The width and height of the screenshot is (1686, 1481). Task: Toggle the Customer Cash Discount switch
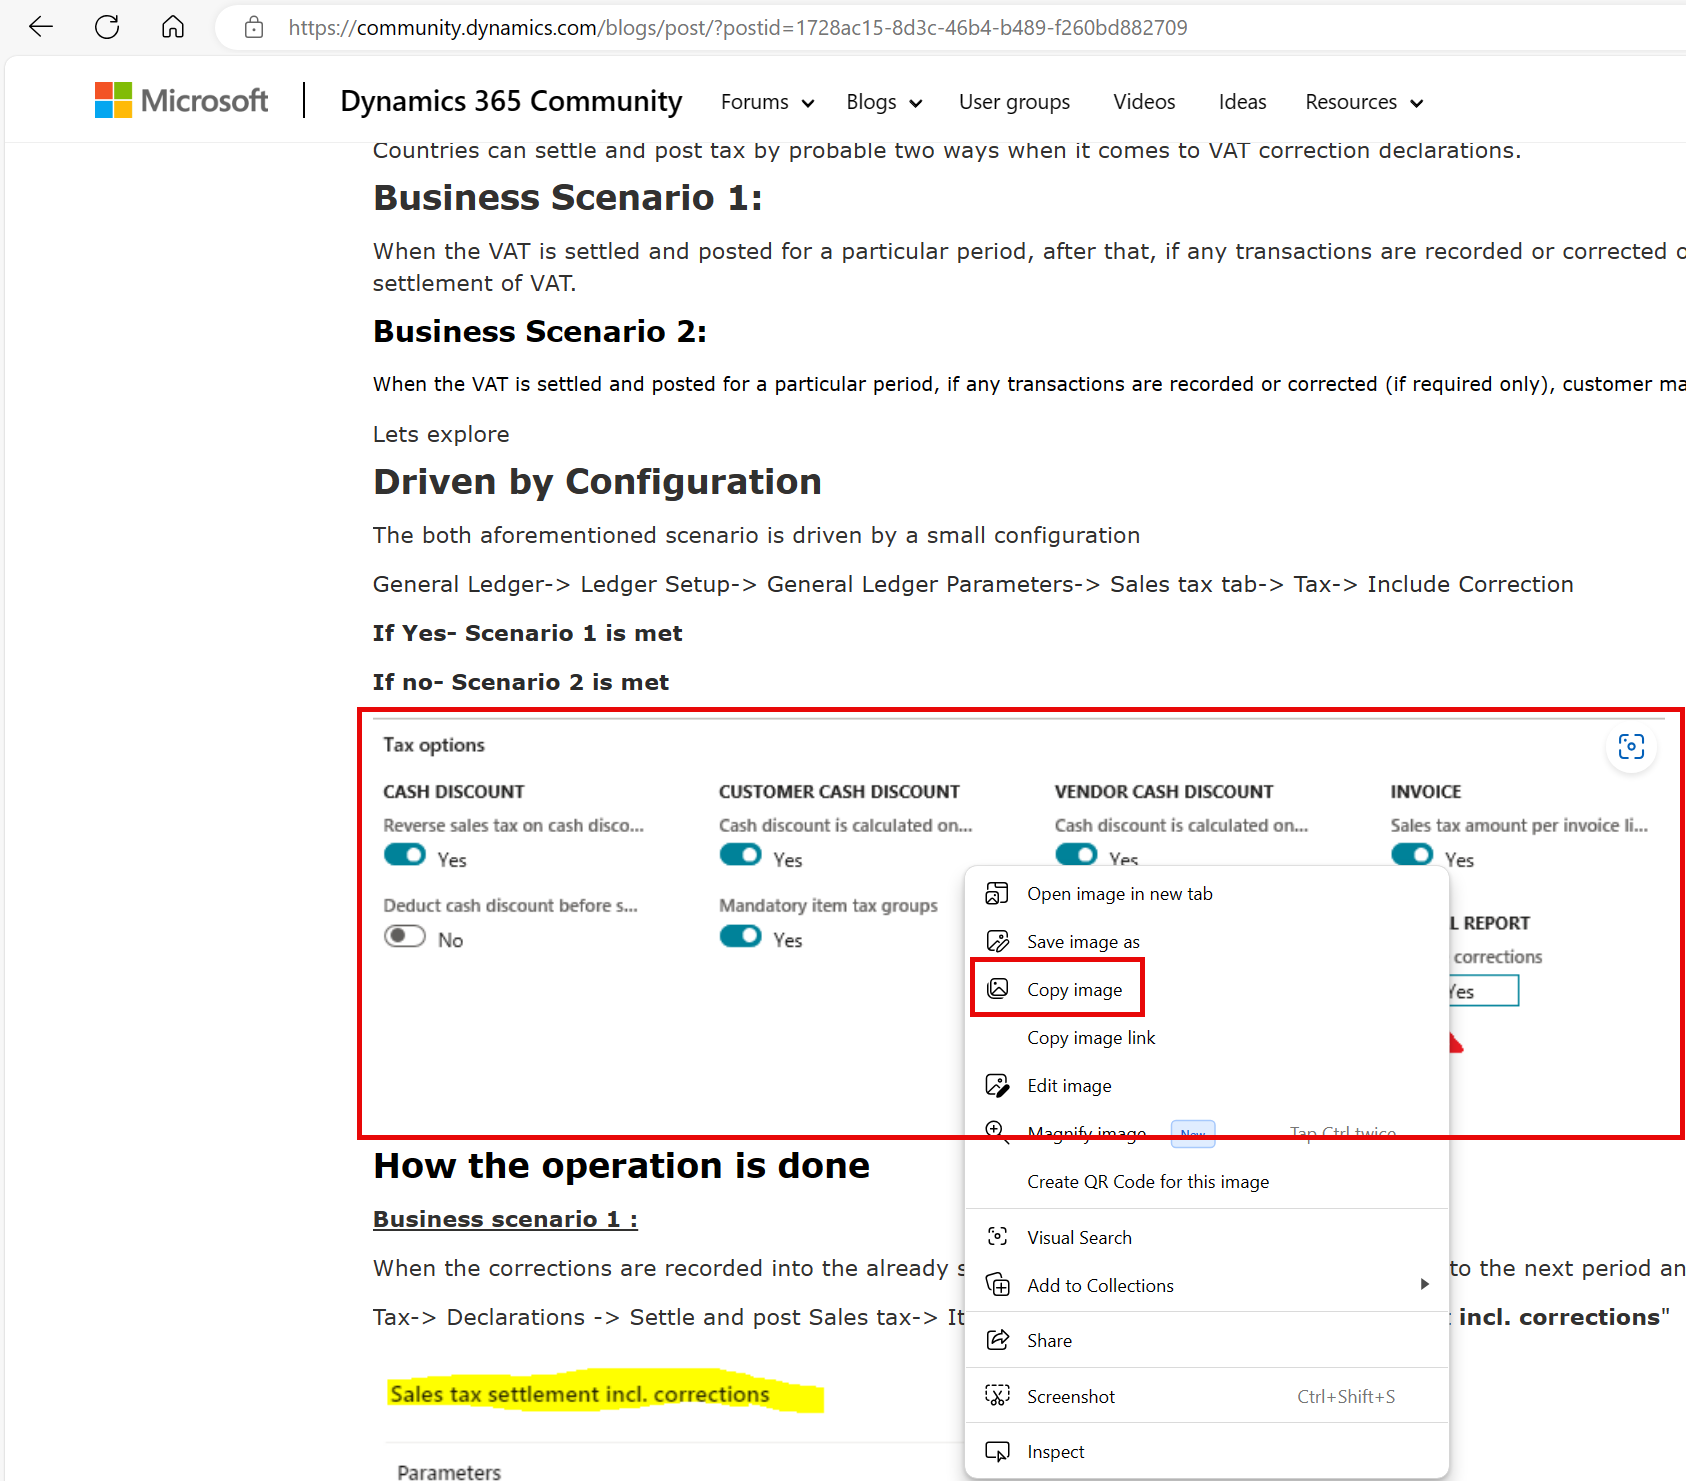click(x=741, y=855)
